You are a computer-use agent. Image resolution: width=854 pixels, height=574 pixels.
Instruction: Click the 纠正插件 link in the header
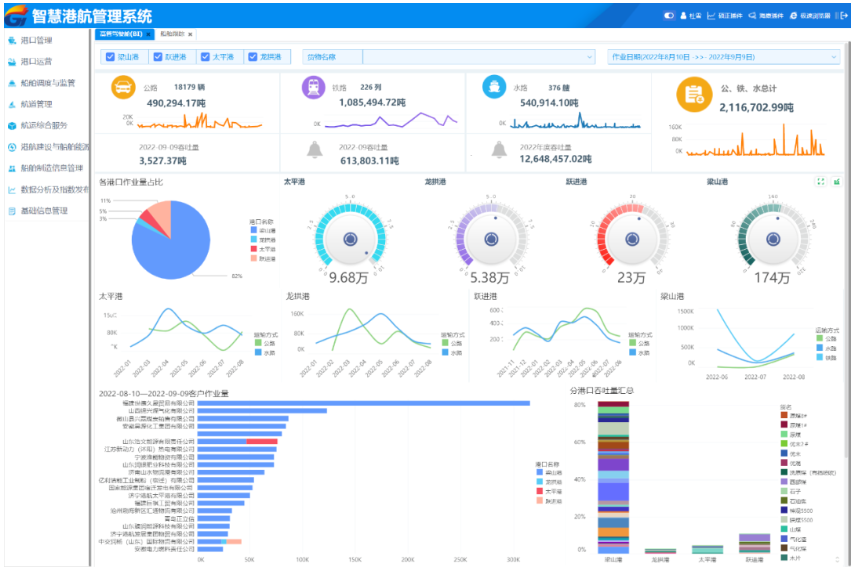pos(724,16)
